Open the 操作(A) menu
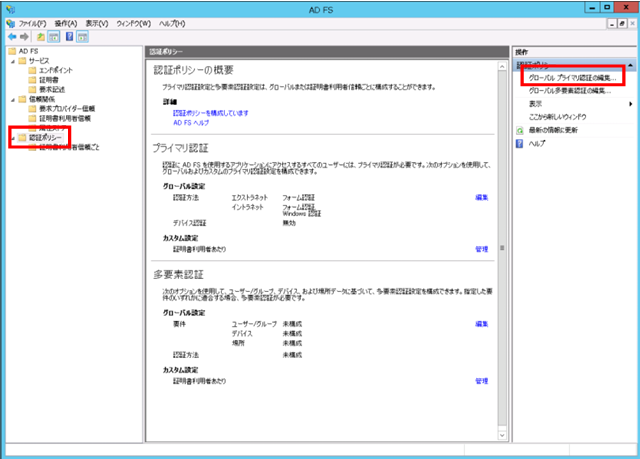The image size is (640, 459). click(66, 24)
